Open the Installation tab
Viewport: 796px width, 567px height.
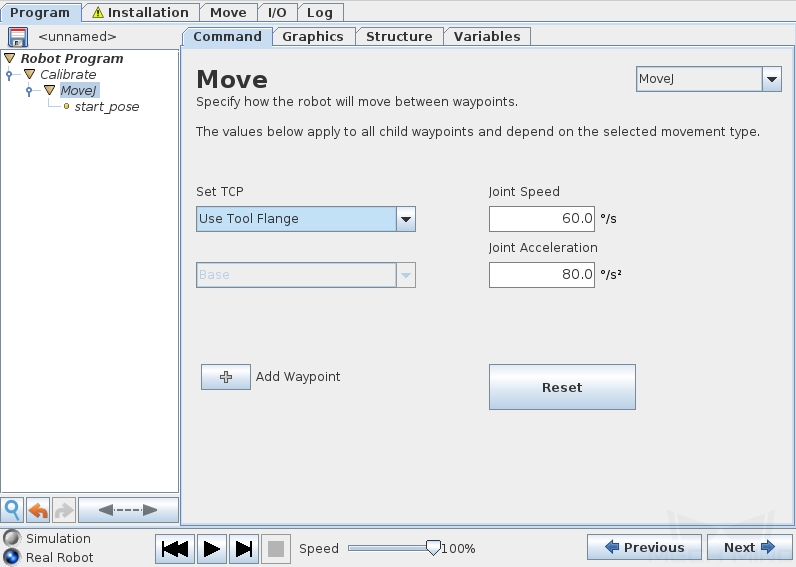(140, 12)
